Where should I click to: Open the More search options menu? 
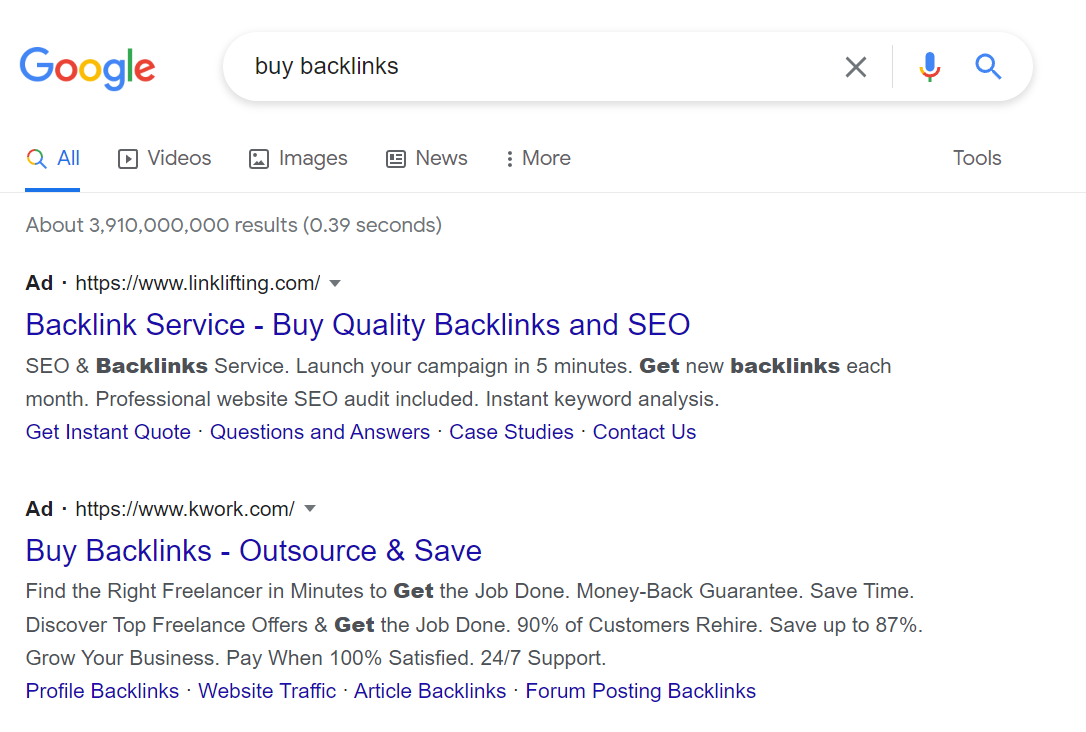tap(537, 158)
